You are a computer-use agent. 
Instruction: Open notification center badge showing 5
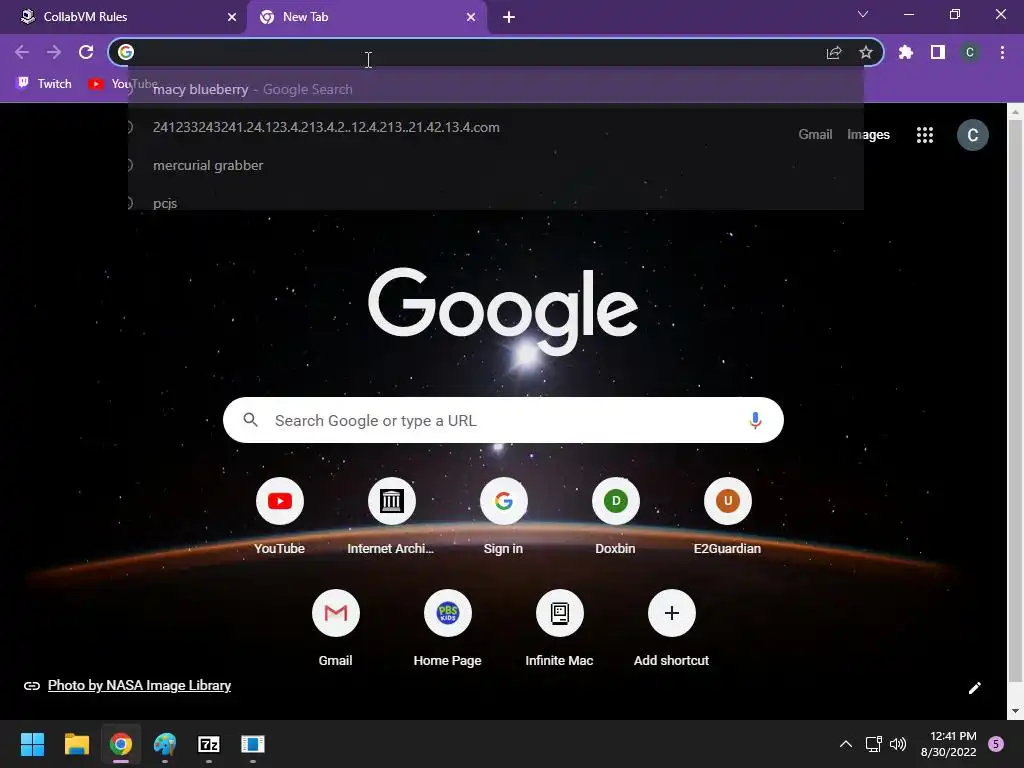click(x=996, y=744)
